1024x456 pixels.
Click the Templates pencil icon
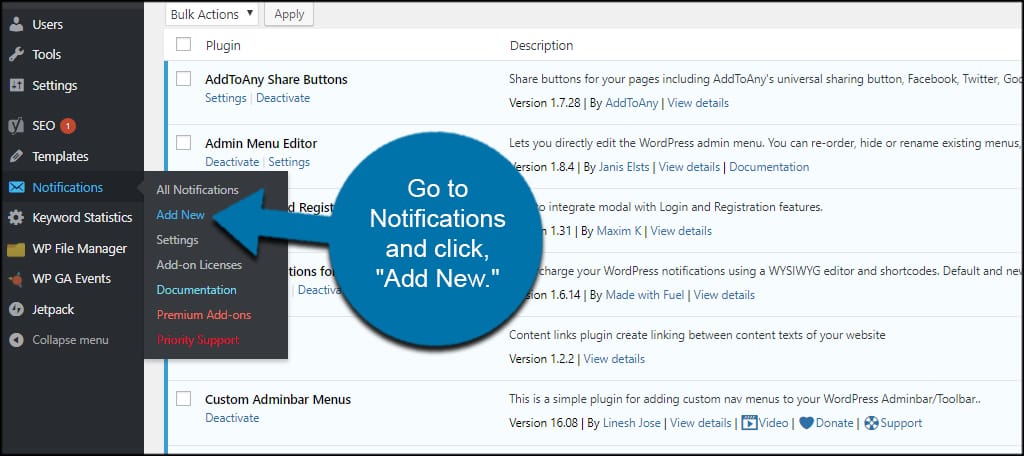(x=16, y=157)
